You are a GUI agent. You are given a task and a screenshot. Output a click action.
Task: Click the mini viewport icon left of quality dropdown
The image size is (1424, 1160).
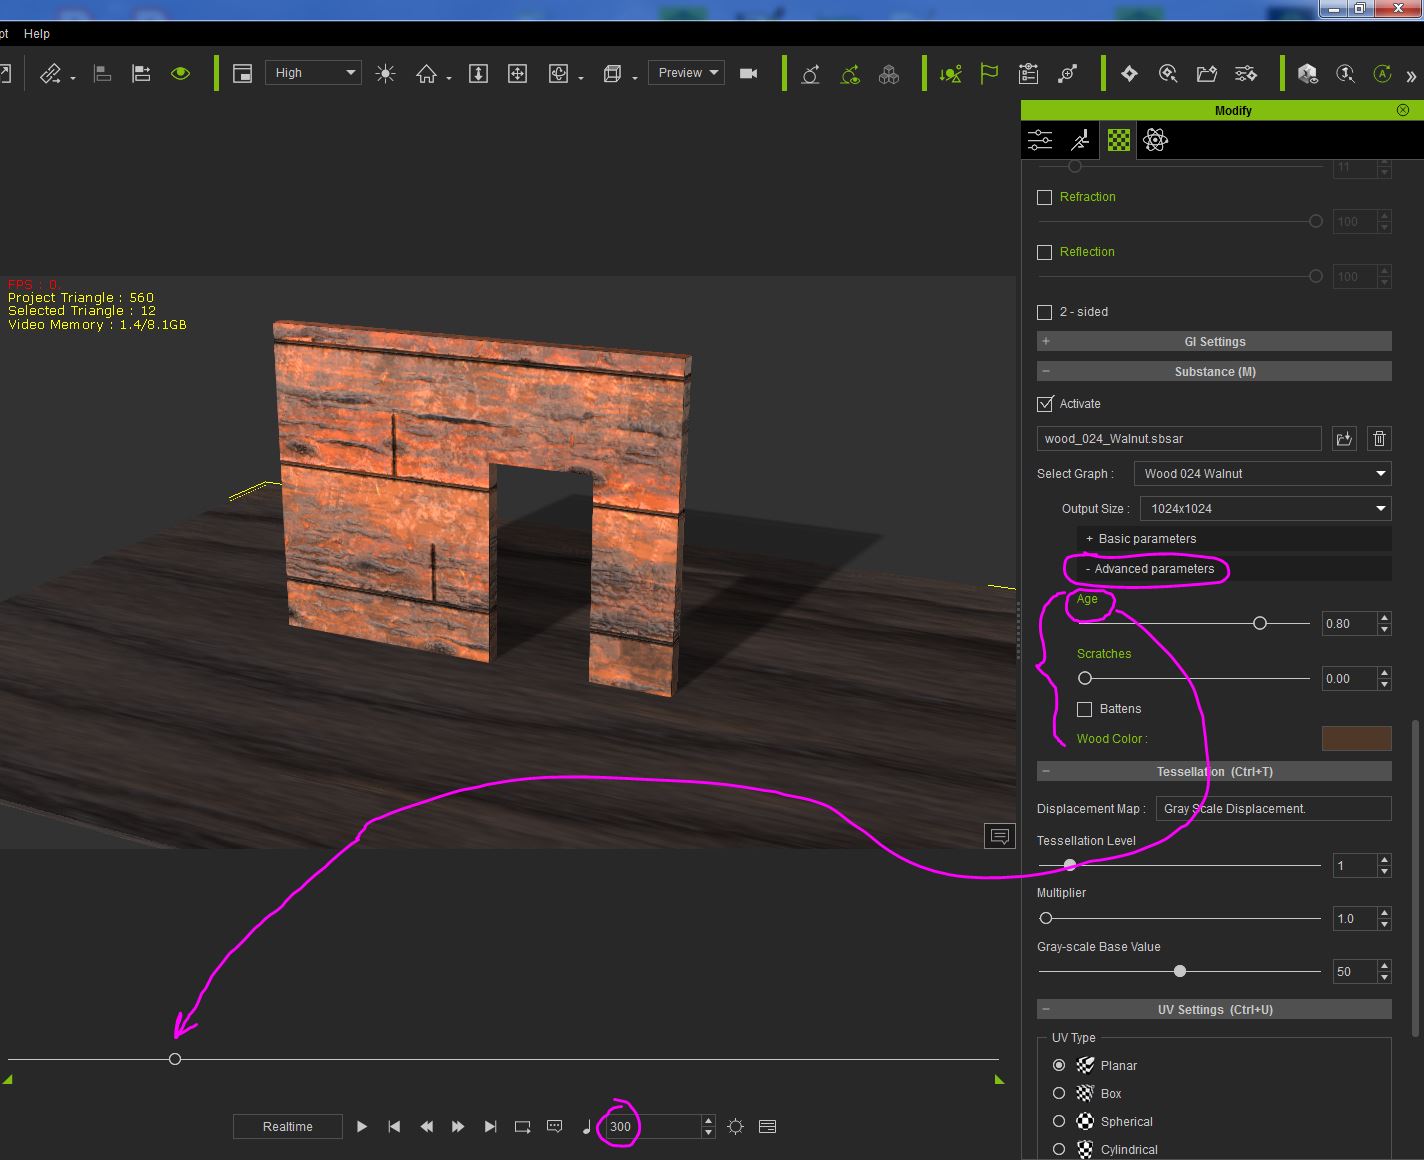(242, 73)
